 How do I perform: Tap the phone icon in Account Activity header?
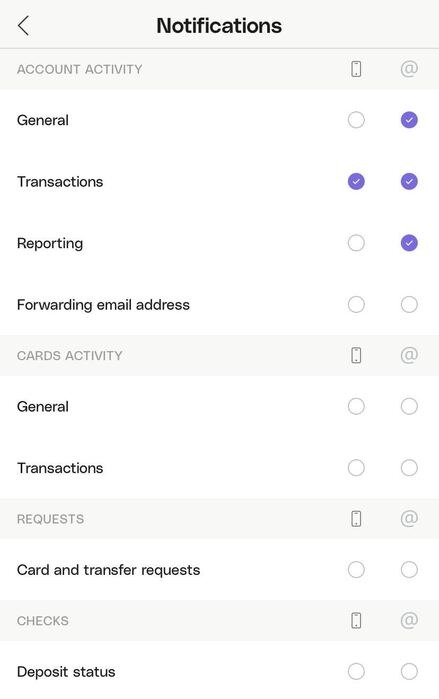click(356, 69)
